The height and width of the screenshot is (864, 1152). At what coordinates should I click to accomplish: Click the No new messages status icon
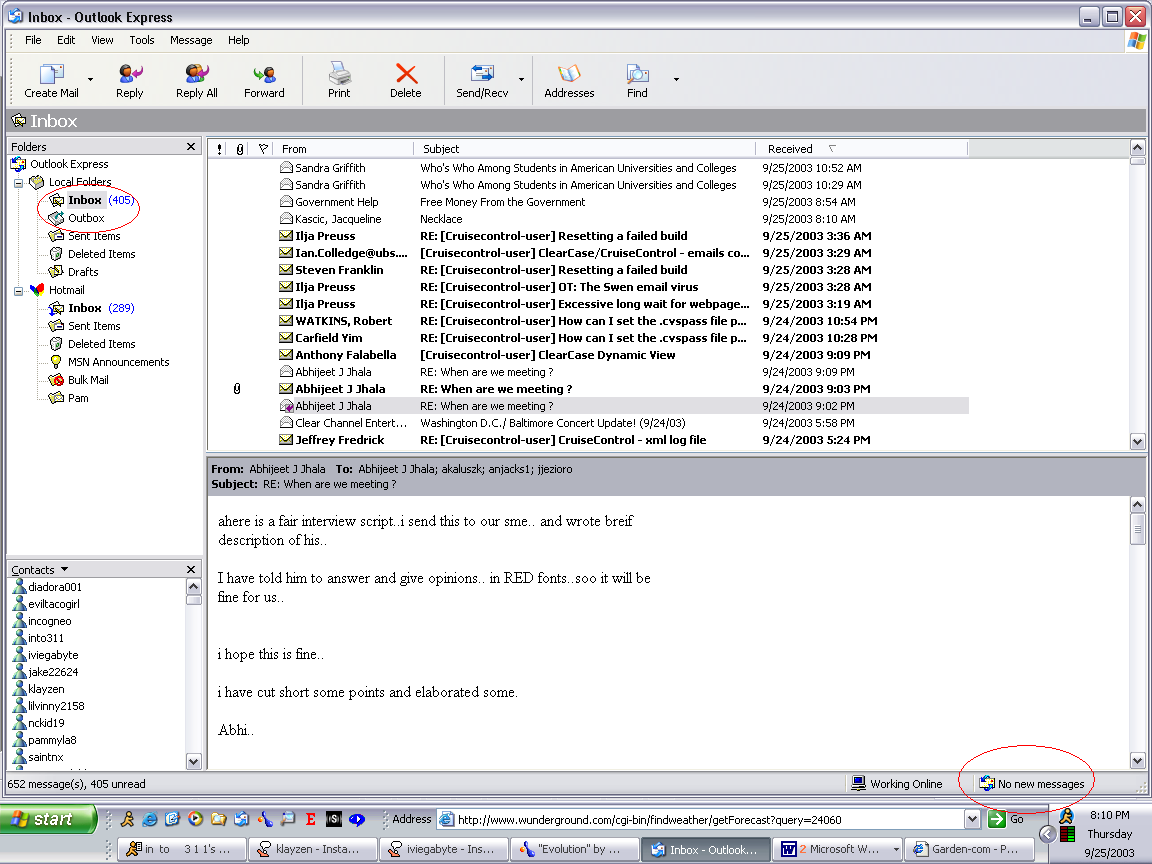pos(987,784)
